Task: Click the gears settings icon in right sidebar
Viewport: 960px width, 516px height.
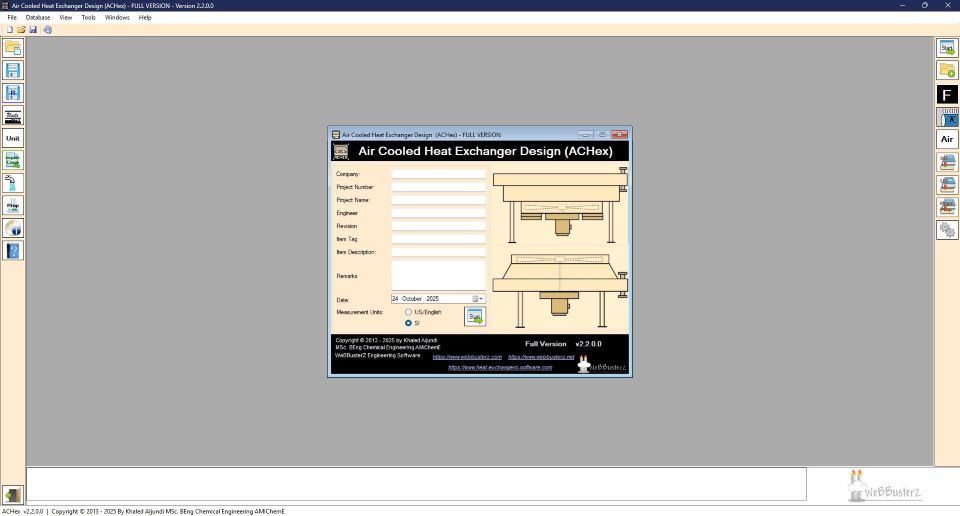Action: [x=947, y=230]
